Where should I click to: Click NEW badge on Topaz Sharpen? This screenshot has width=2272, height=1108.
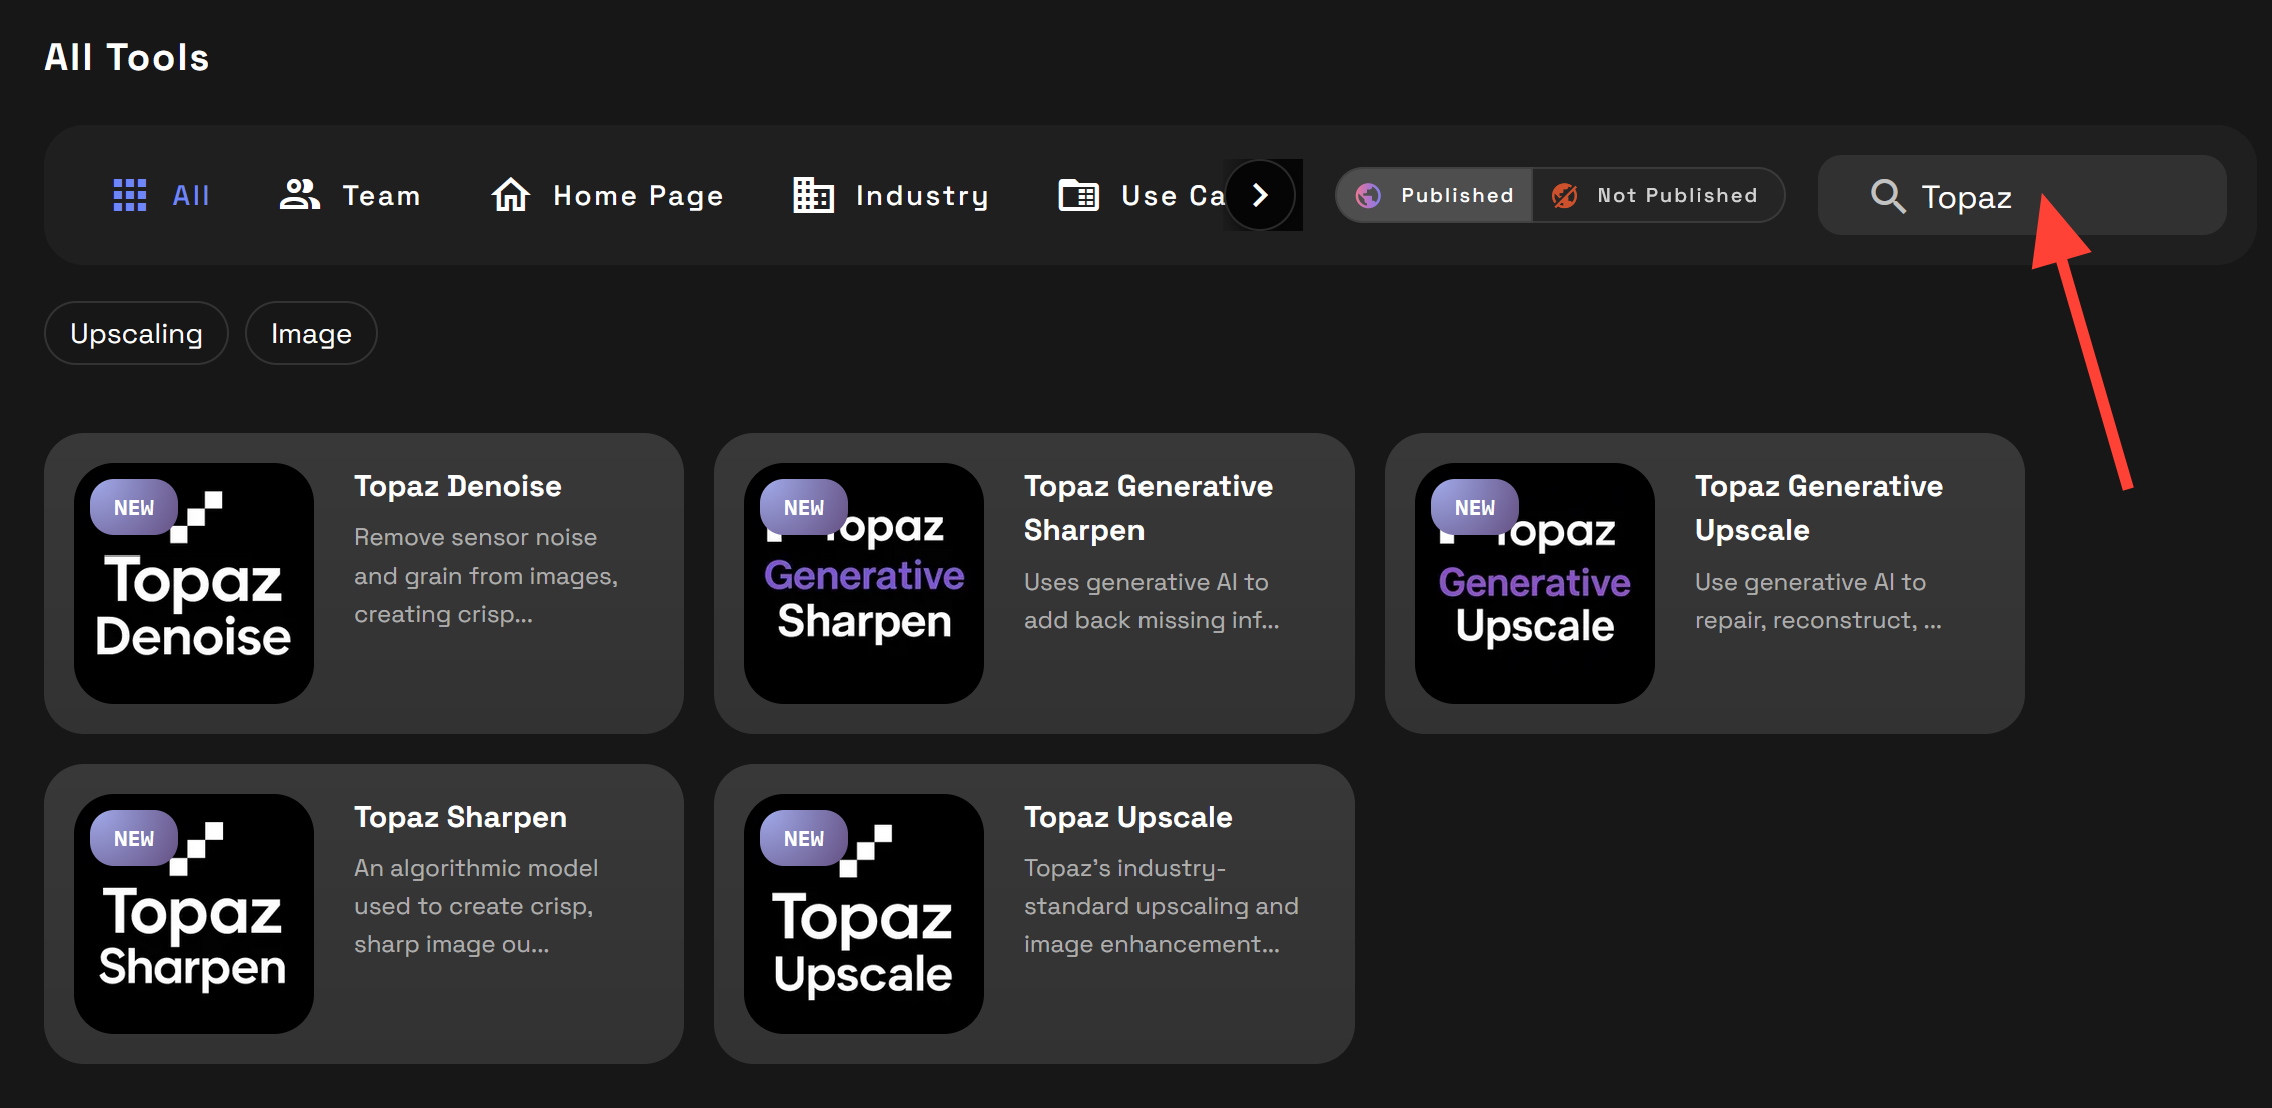(x=134, y=838)
